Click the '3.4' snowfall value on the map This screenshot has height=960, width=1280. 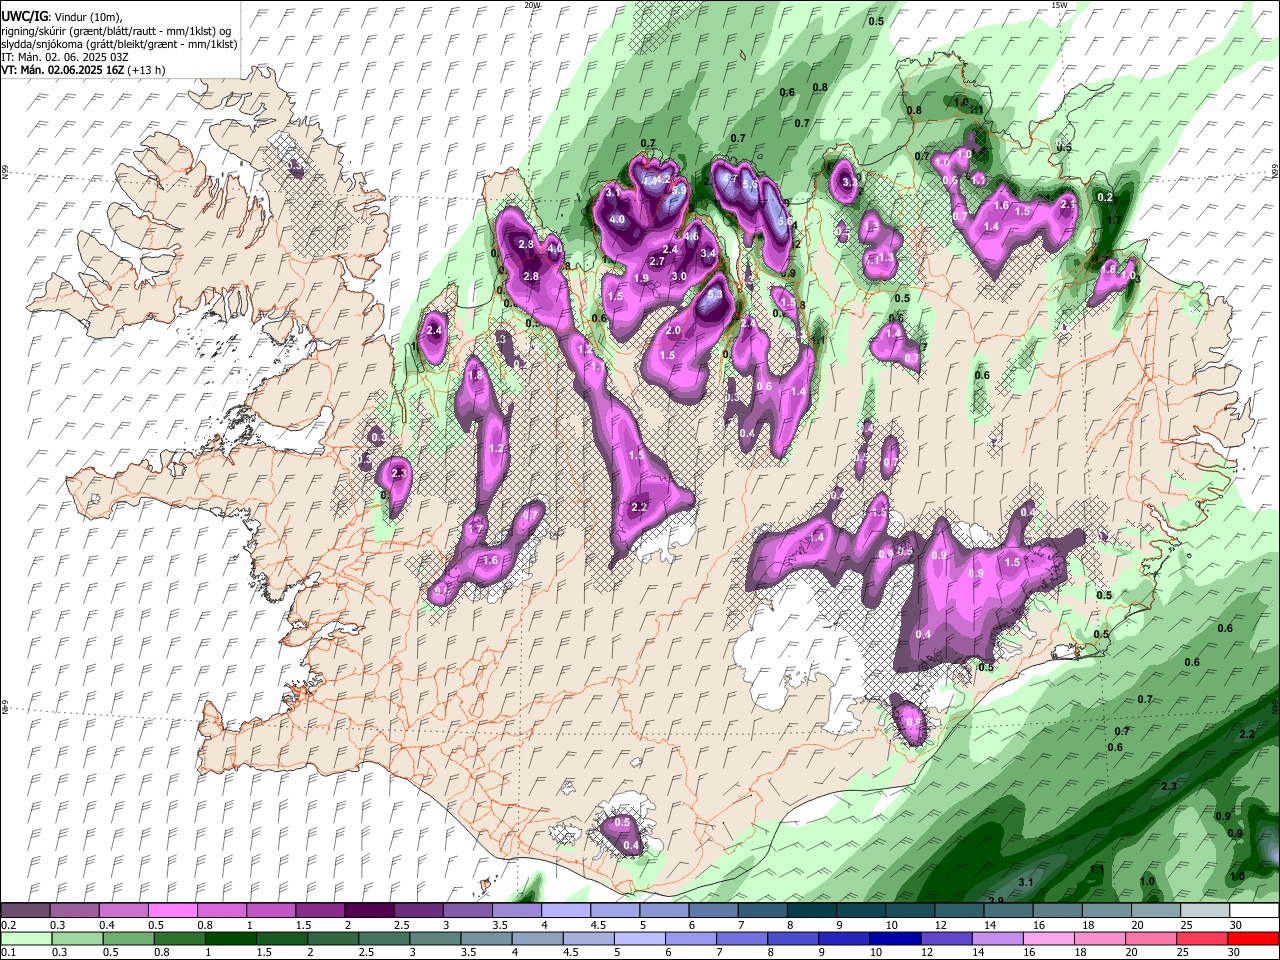point(709,254)
